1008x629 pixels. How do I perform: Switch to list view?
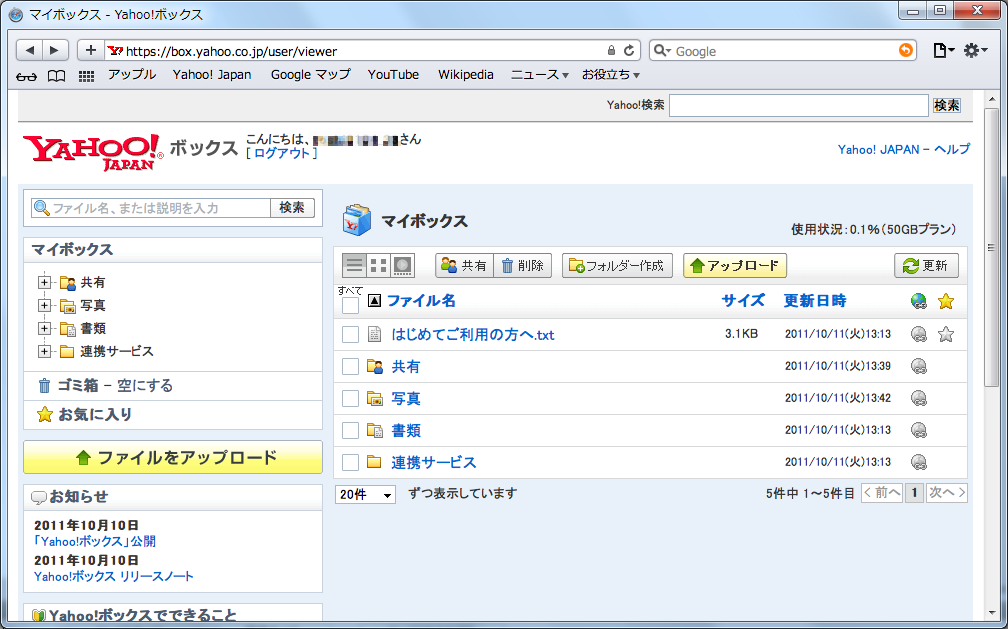(354, 265)
